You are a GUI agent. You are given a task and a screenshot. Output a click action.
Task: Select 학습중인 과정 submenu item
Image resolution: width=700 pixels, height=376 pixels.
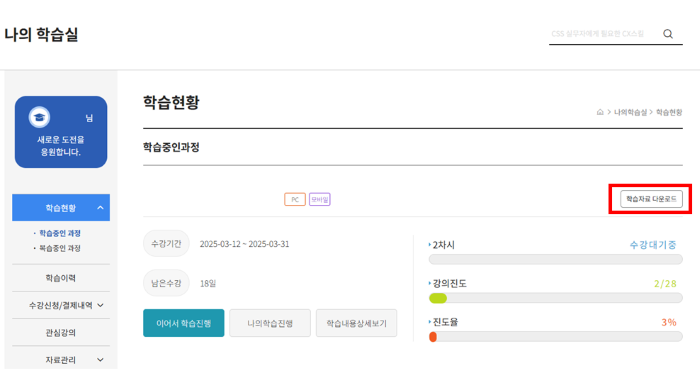(60, 233)
